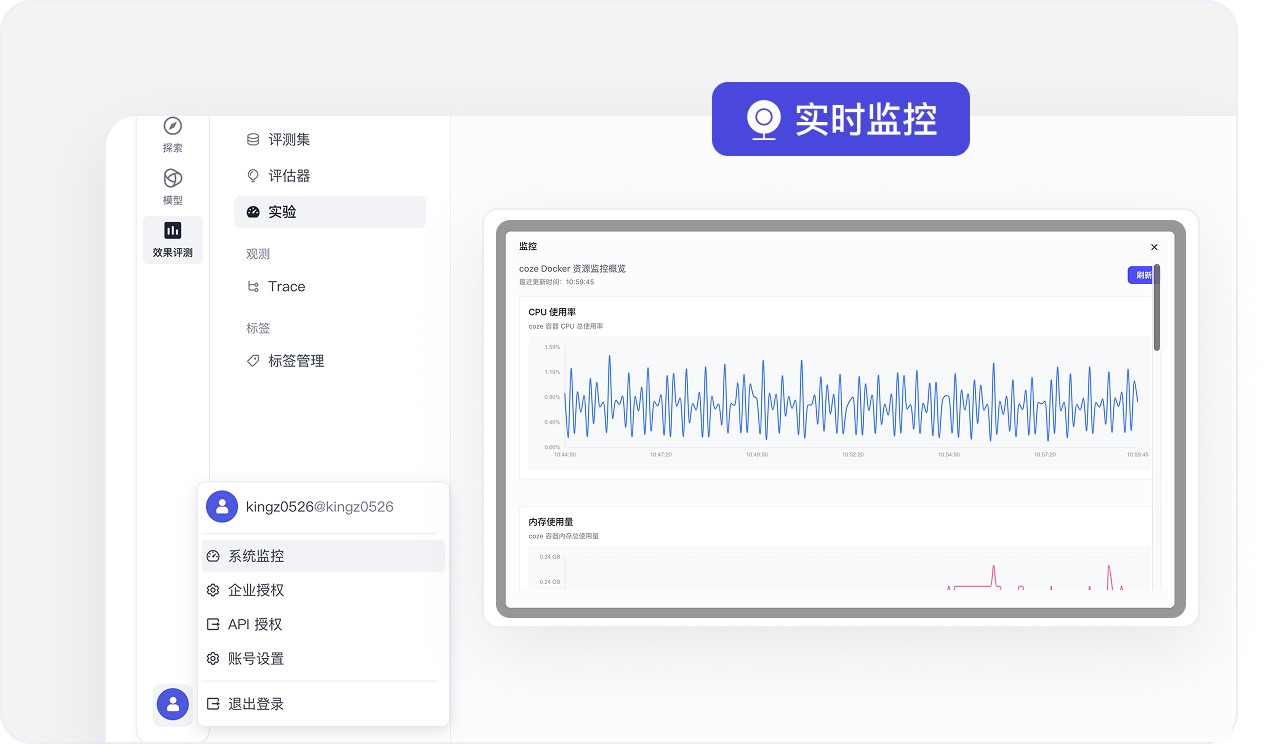Select the 探索 compass icon in sidebar

tap(172, 126)
